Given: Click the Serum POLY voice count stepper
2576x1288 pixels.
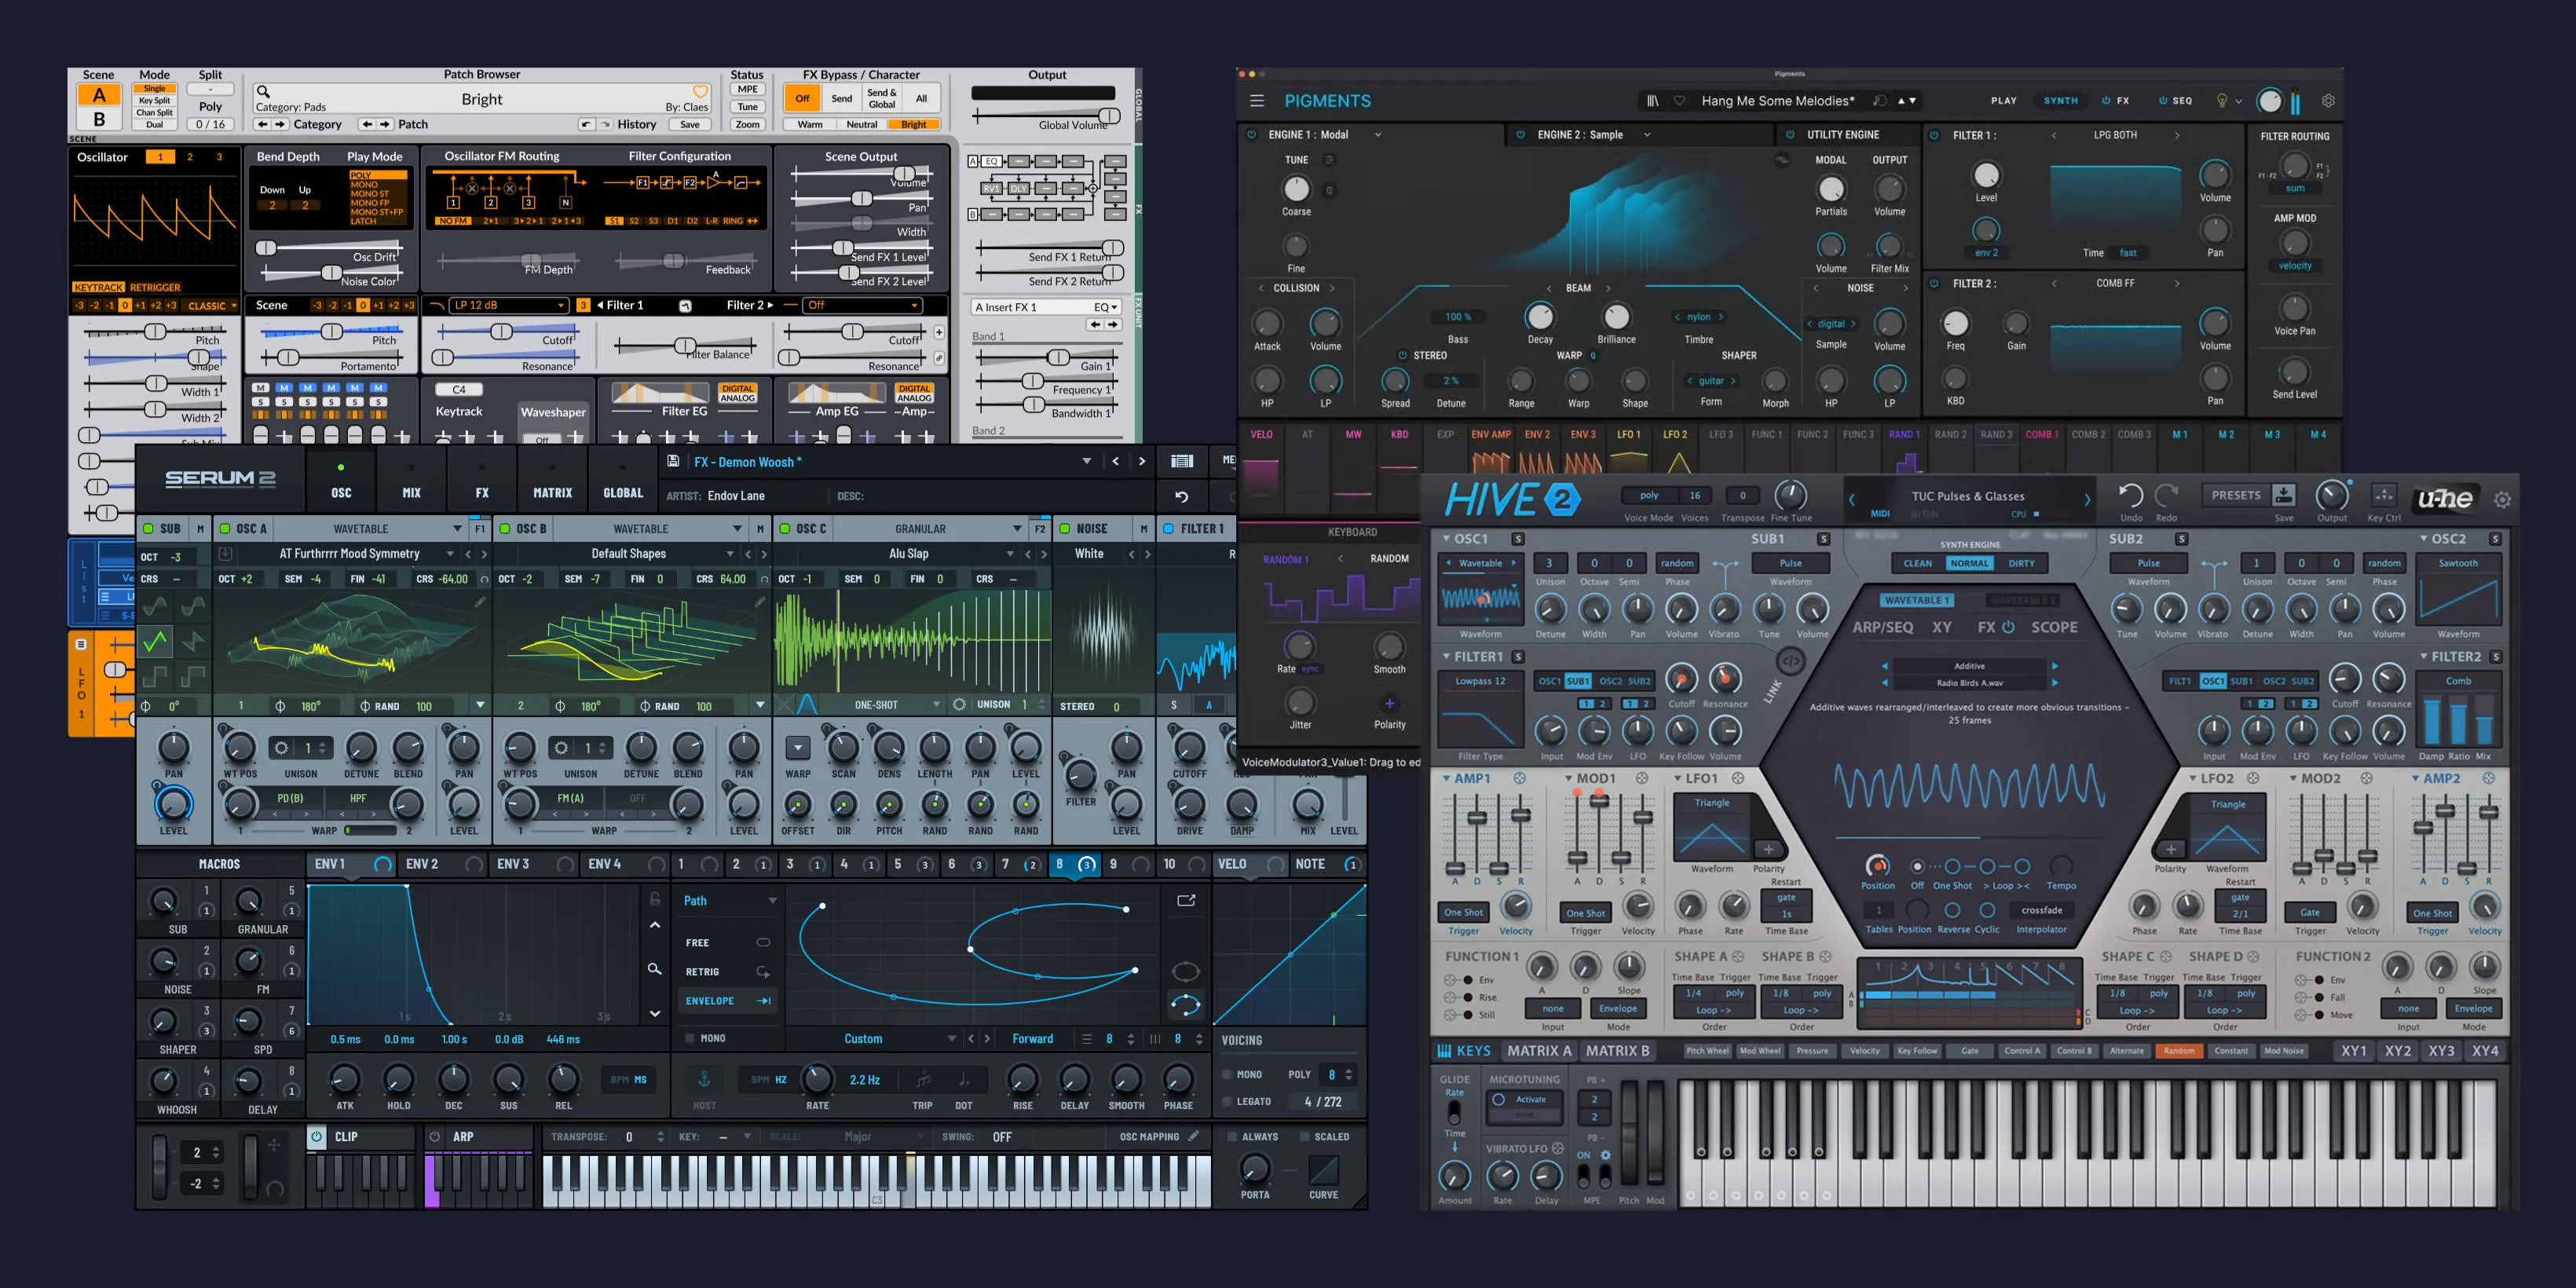Looking at the screenshot, I should (x=1349, y=1075).
